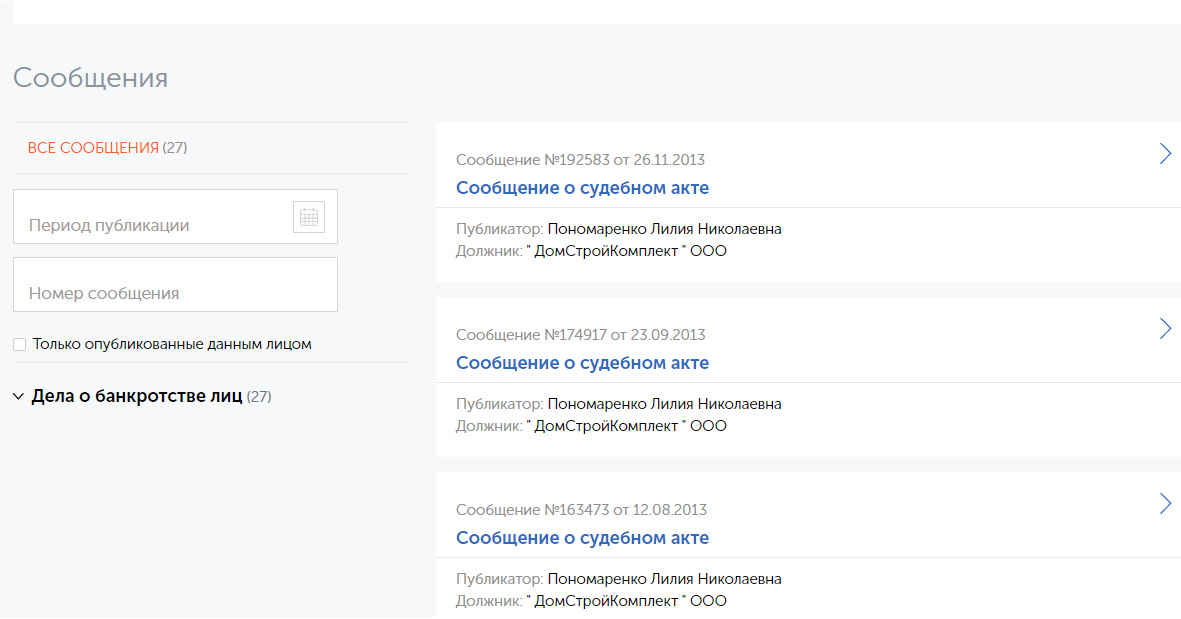
Task: Toggle Только опубликованные данным лицом checkbox
Action: pyautogui.click(x=20, y=344)
